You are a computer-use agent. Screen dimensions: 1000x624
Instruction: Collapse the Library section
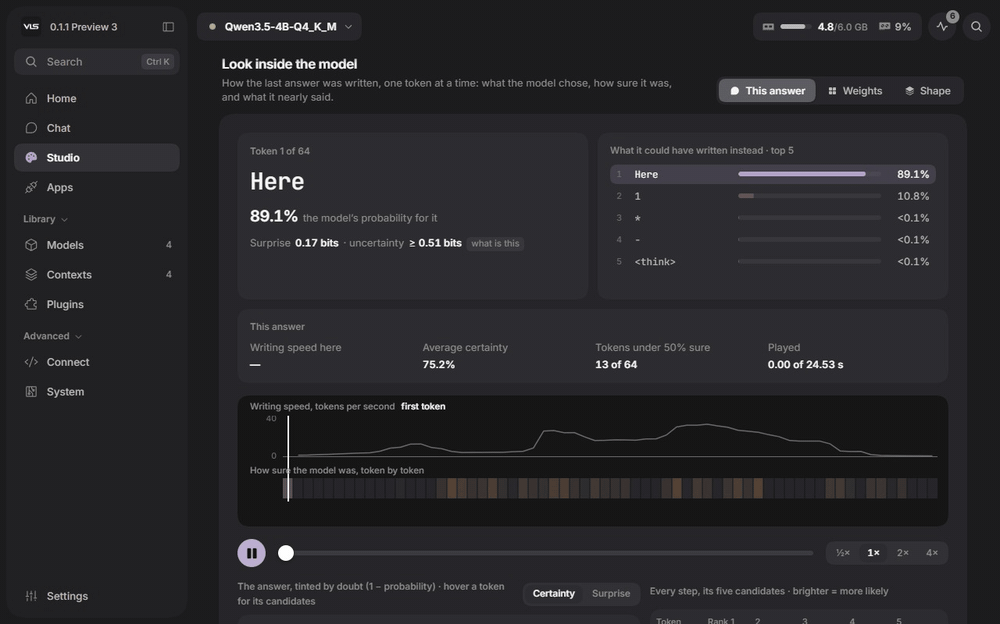point(45,219)
